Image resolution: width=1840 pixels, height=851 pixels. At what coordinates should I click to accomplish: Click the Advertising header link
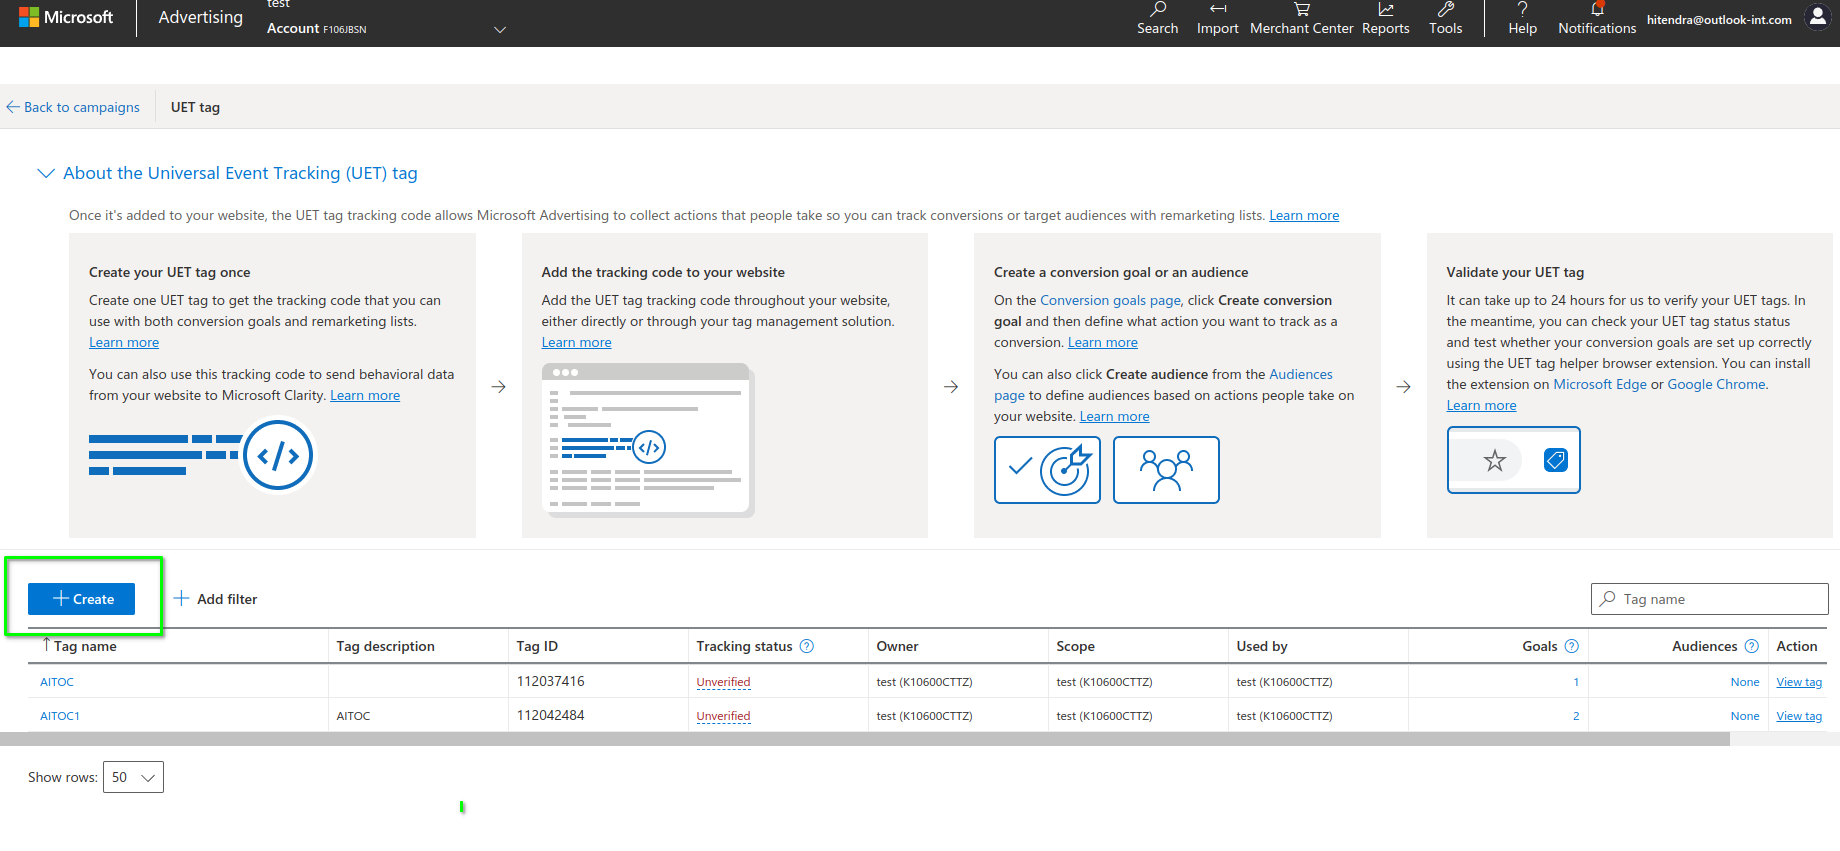point(200,17)
